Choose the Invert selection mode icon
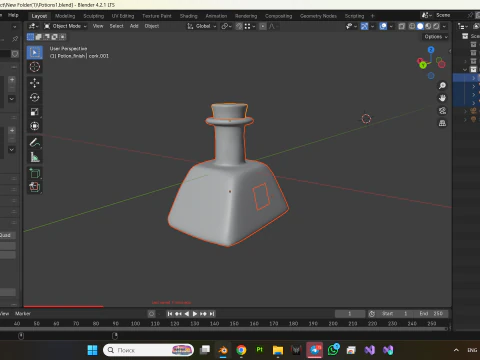 [x=54, y=37]
